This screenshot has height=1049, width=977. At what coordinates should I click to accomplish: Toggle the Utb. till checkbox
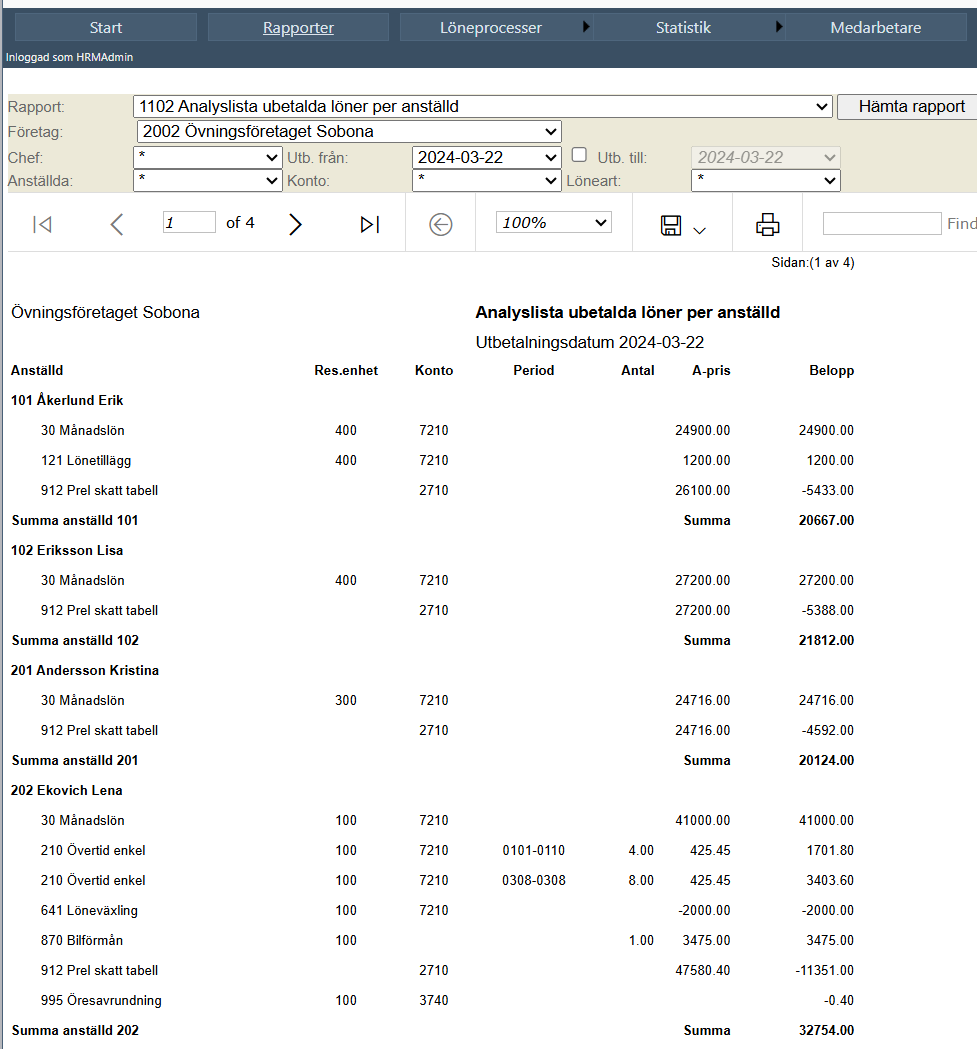click(x=580, y=155)
